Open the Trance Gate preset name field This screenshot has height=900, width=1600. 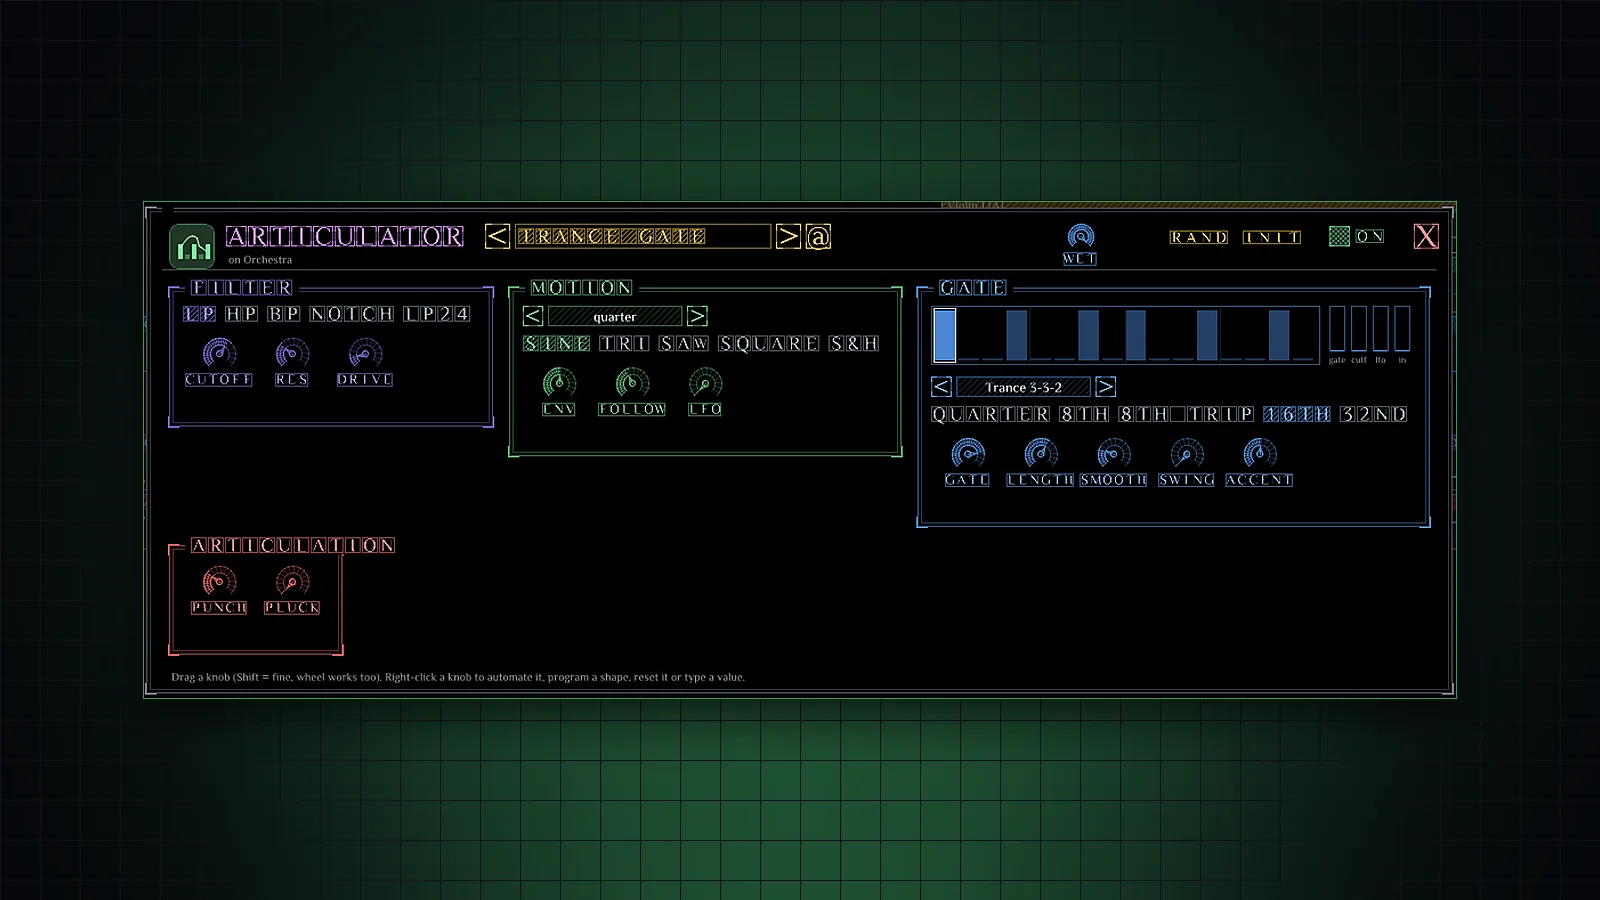coord(643,236)
